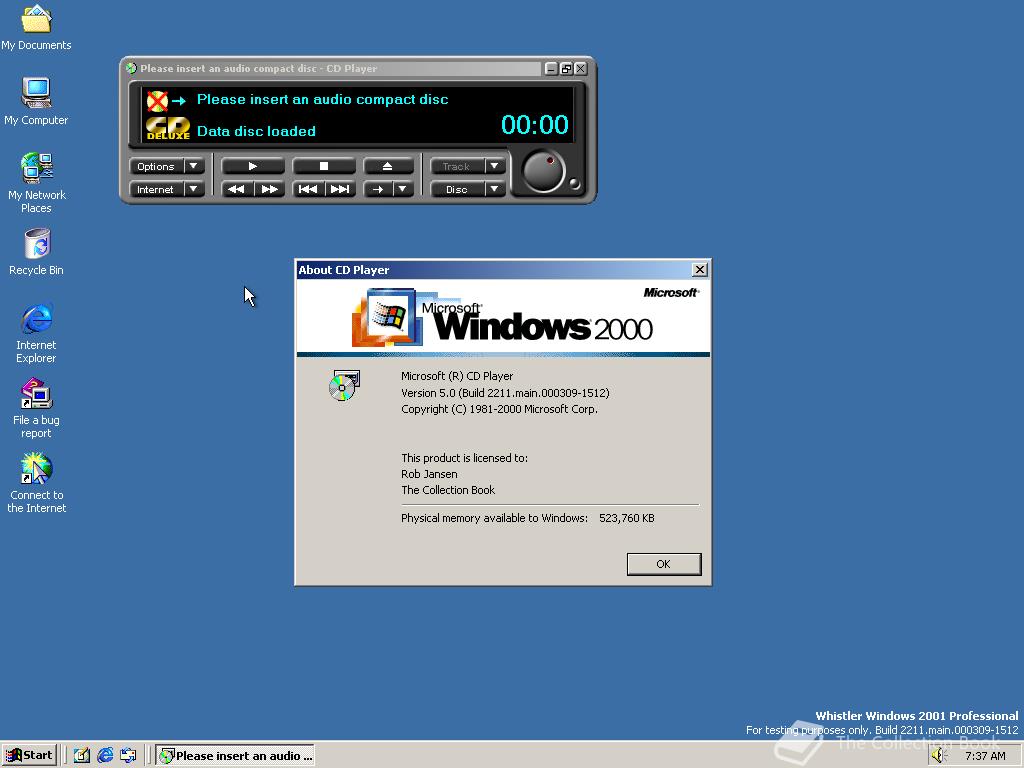Screen dimensions: 1024x768
Task: Select the My Documents desktop icon
Action: (36, 28)
